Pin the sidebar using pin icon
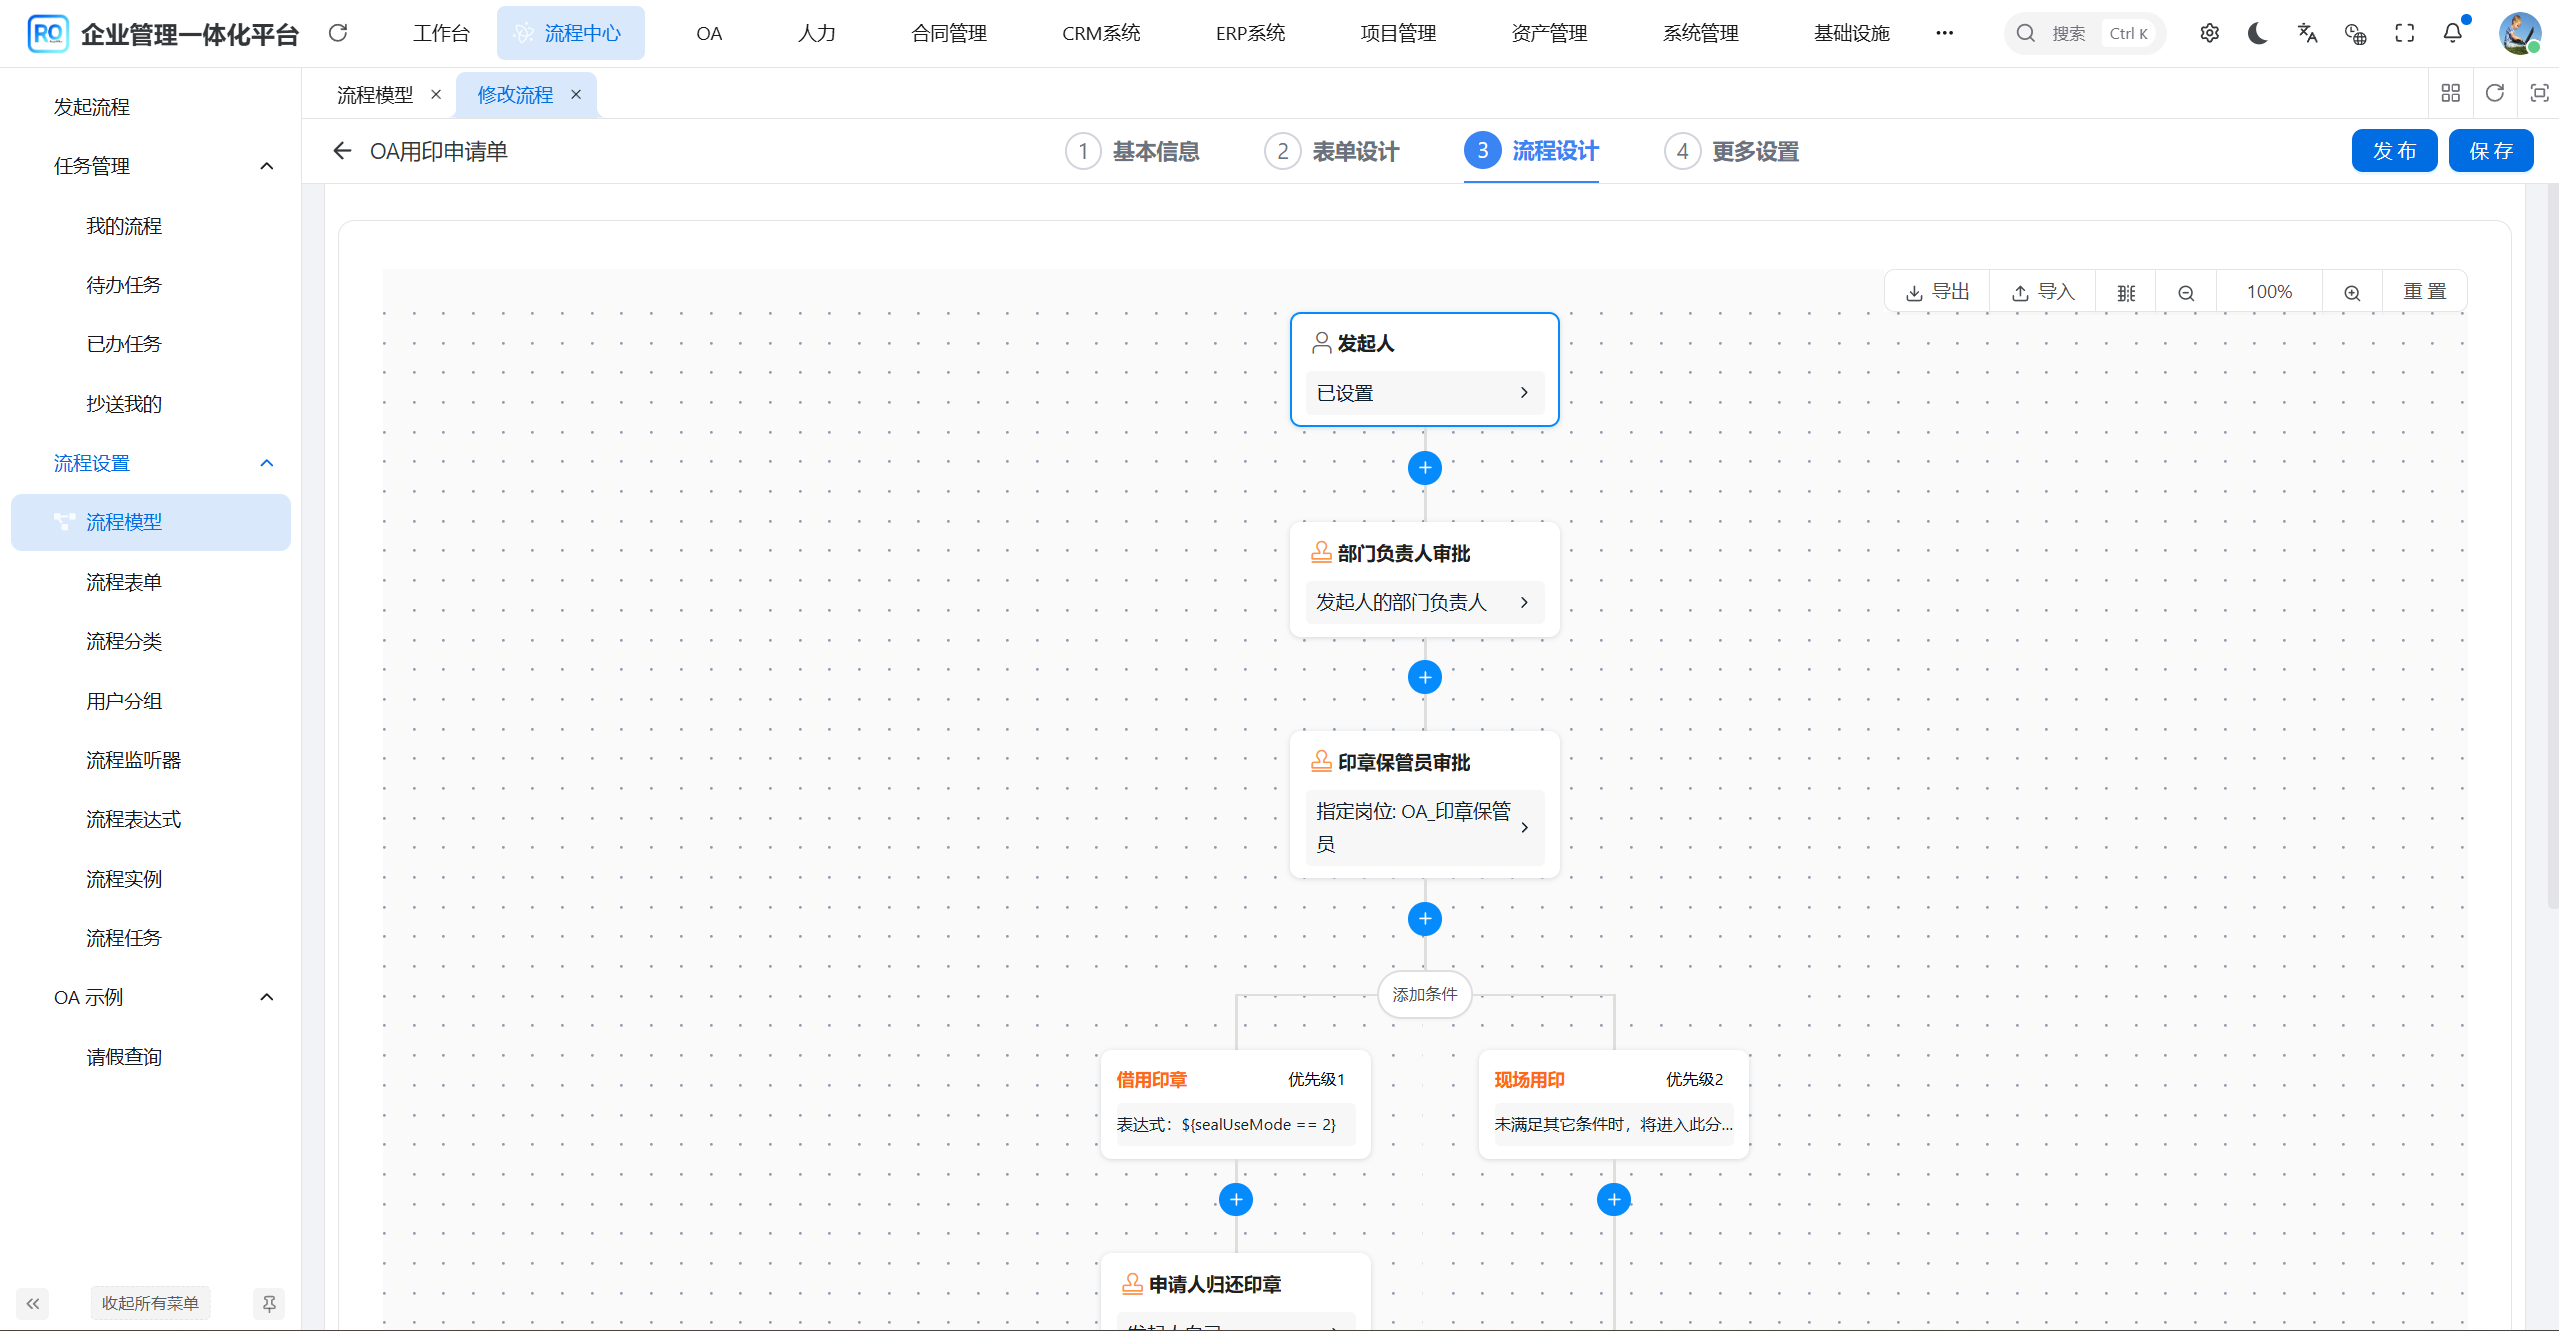The width and height of the screenshot is (2559, 1331). point(269,1303)
